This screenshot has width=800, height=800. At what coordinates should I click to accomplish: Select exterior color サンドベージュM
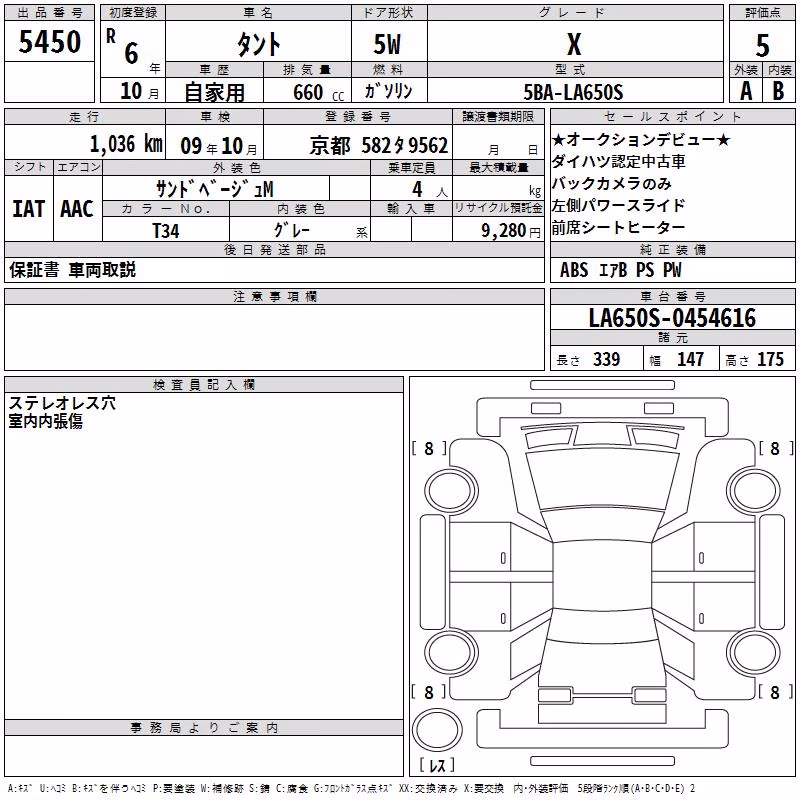coord(215,189)
